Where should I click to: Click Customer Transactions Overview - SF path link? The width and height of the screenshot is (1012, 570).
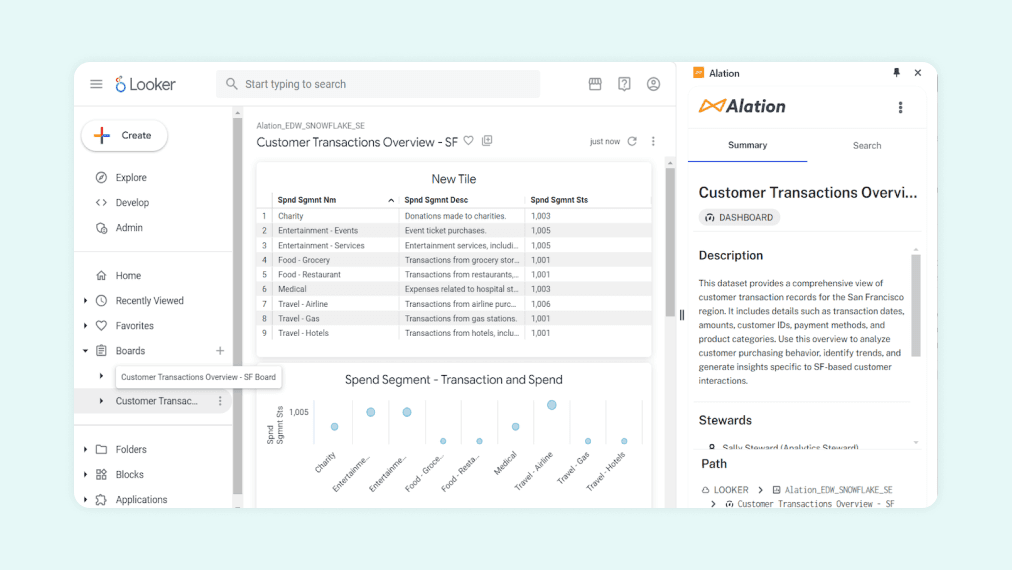pos(816,504)
